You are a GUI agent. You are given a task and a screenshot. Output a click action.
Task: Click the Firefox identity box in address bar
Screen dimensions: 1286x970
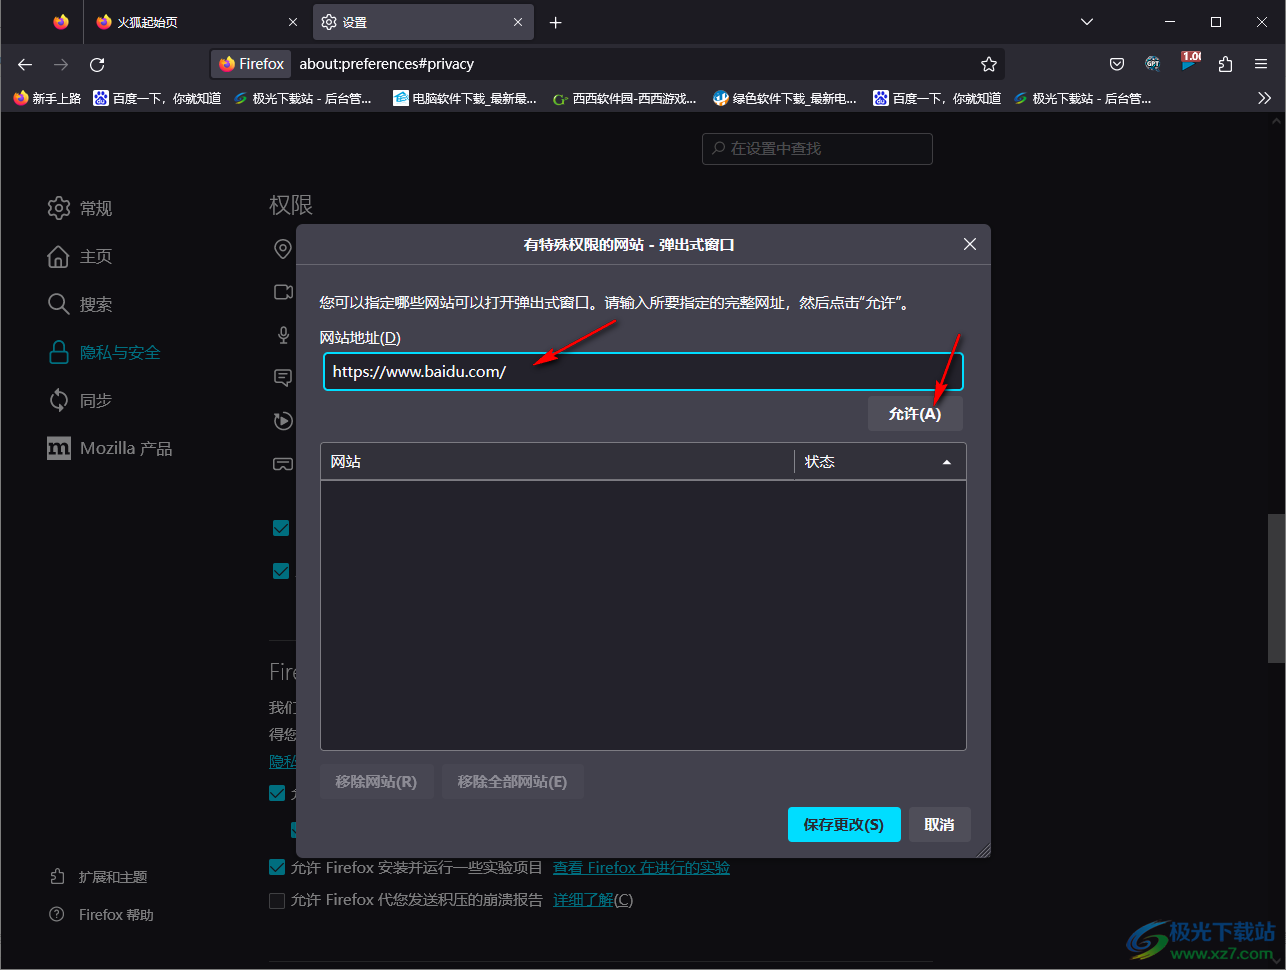click(x=252, y=64)
